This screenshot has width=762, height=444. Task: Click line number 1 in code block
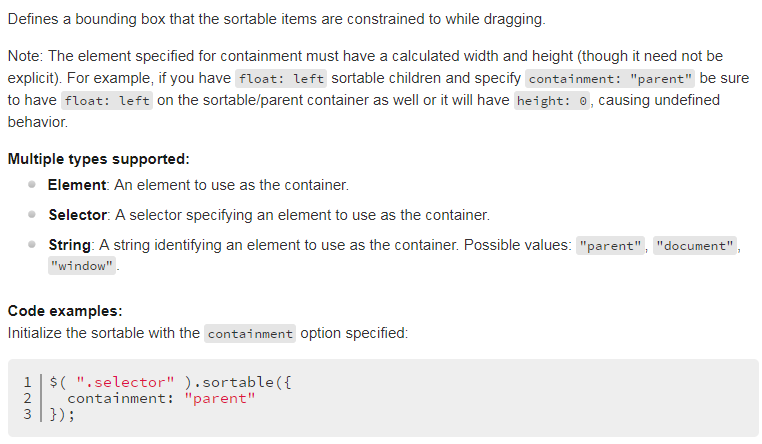coord(28,382)
